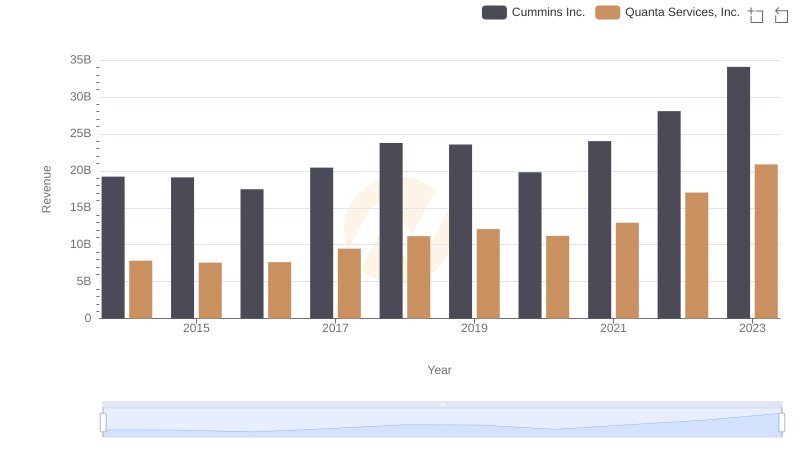Screen dimensions: 800x461
Task: Click the top grip bar of the data zoom slider
Action: click(x=442, y=404)
